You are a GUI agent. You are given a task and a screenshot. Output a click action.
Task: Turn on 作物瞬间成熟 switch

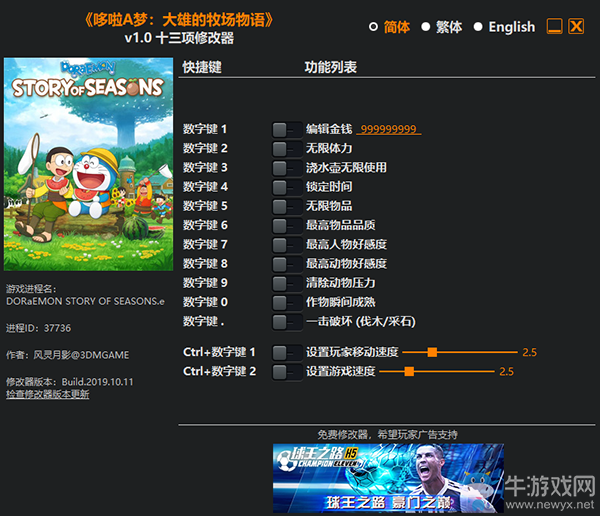[287, 303]
